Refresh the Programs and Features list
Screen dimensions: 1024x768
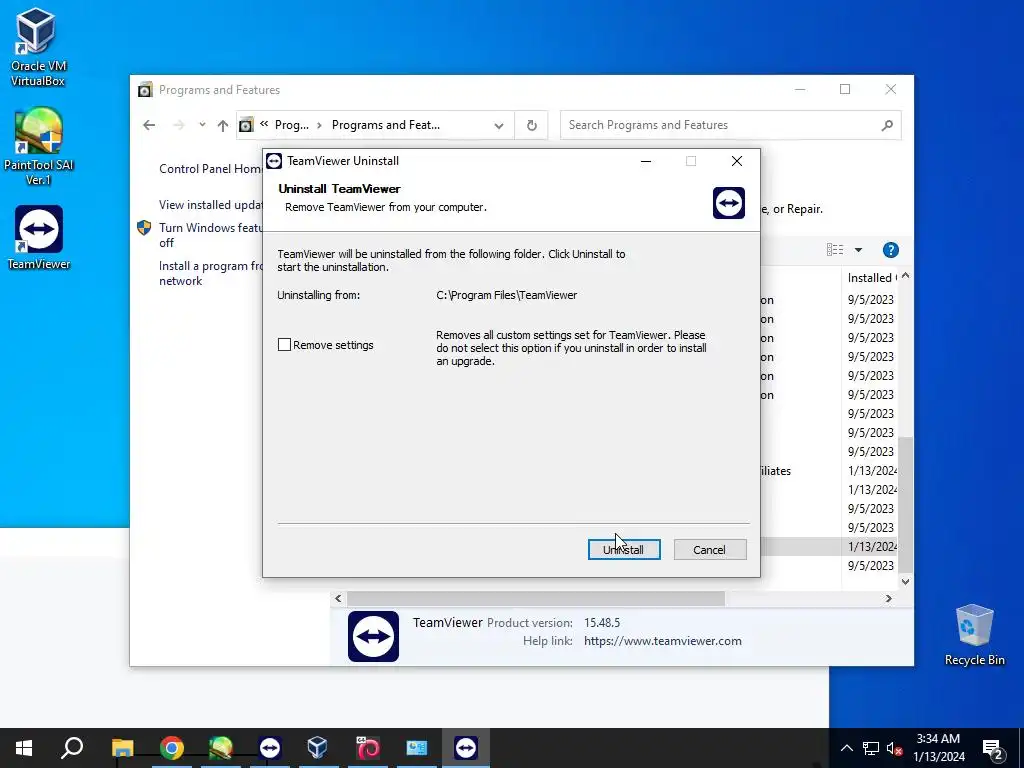click(x=532, y=125)
